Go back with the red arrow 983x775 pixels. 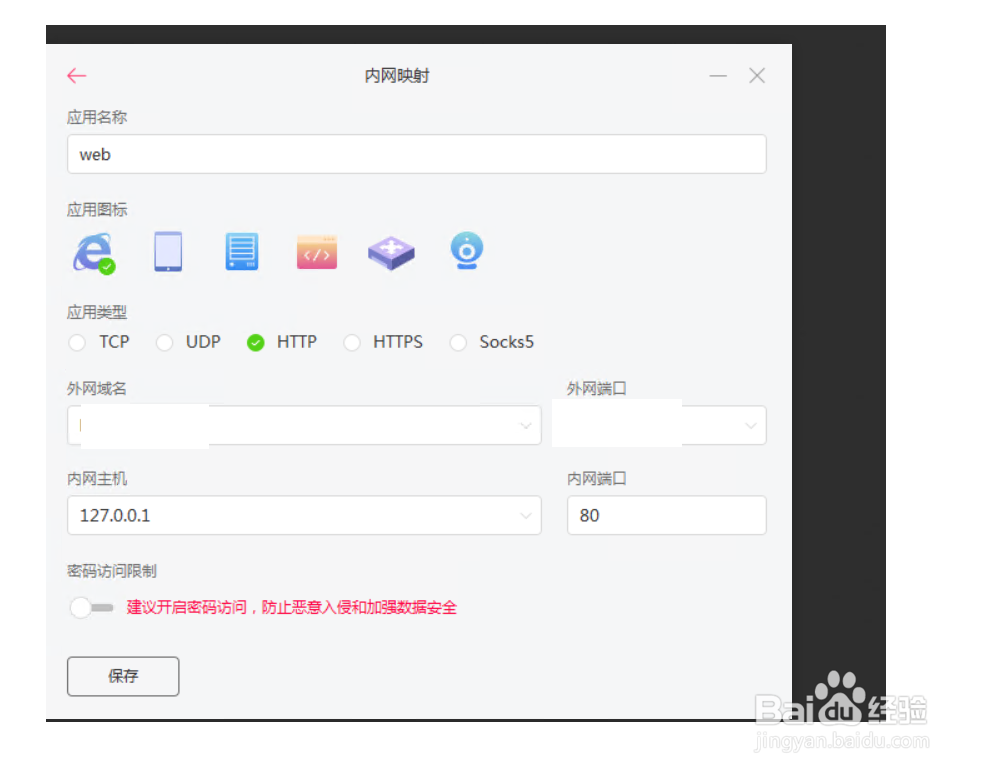[x=76, y=76]
